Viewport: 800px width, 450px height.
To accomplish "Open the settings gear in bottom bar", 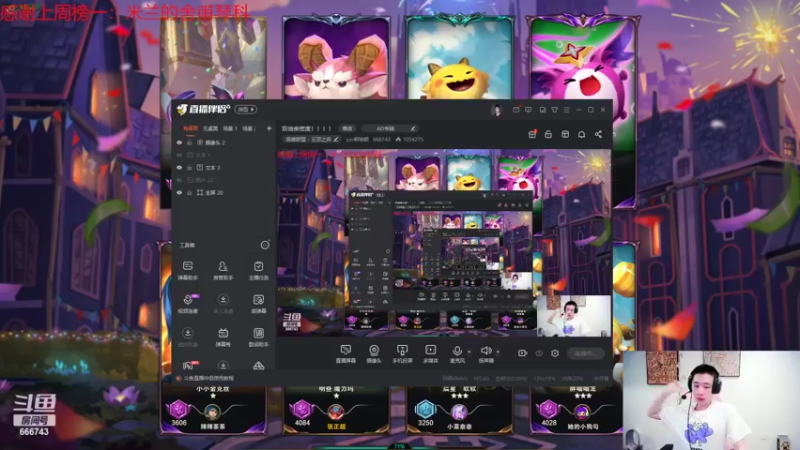I will (555, 353).
